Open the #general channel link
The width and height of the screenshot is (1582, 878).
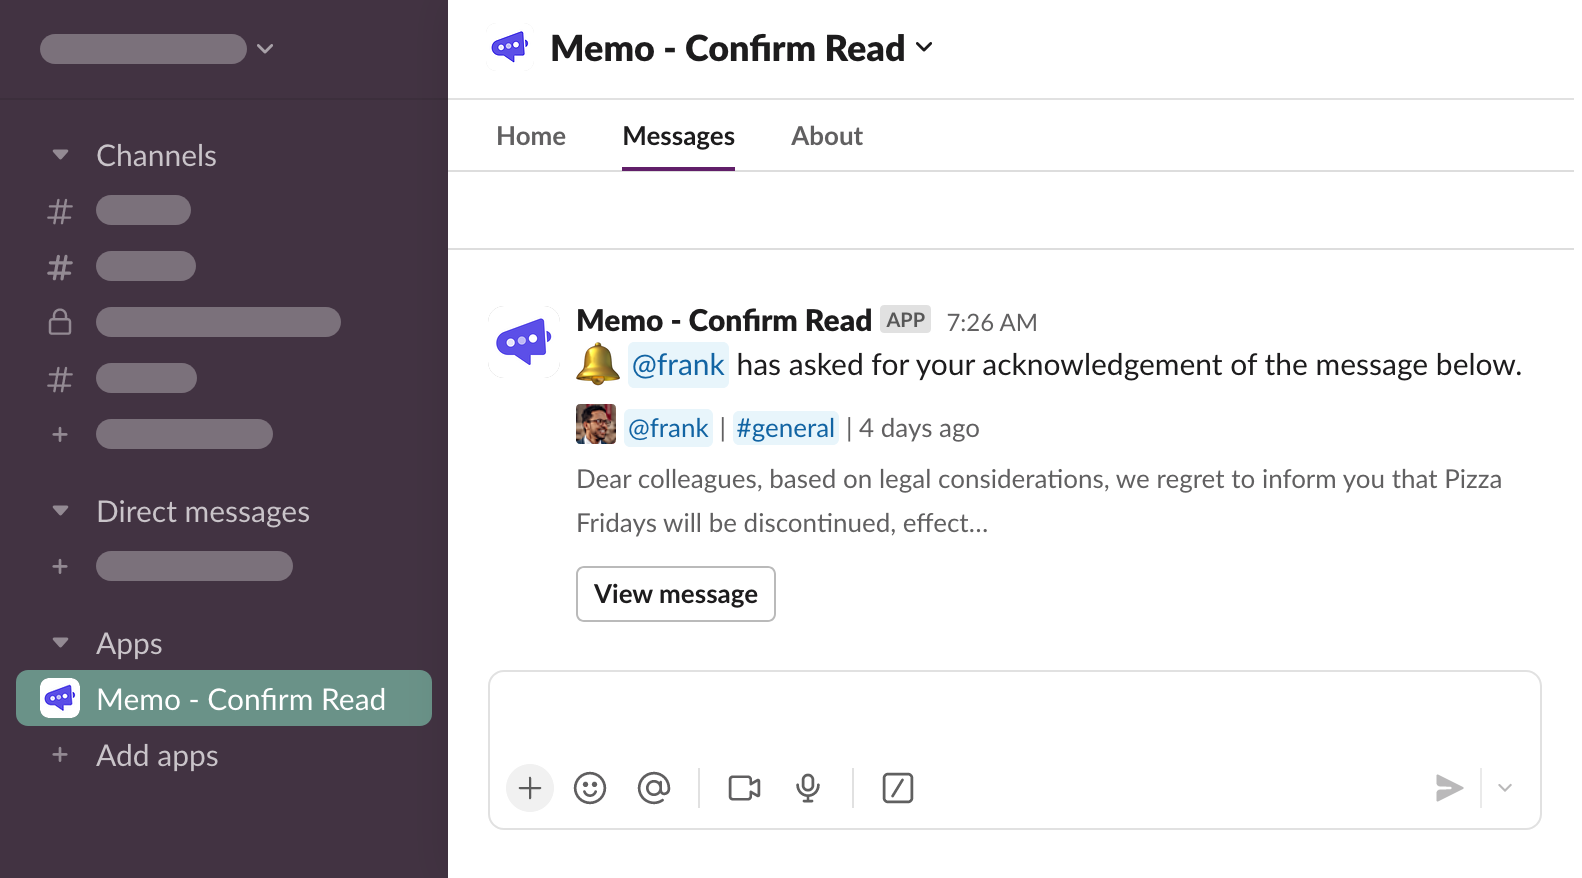click(785, 428)
